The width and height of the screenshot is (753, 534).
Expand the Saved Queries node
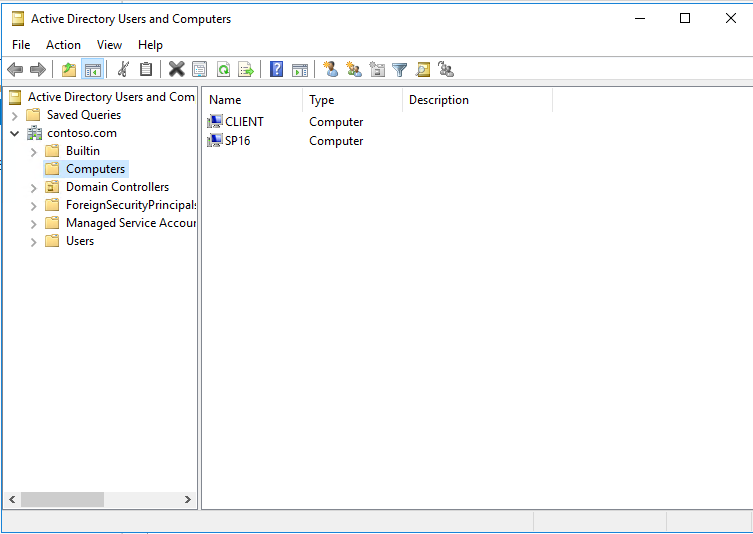tap(15, 116)
